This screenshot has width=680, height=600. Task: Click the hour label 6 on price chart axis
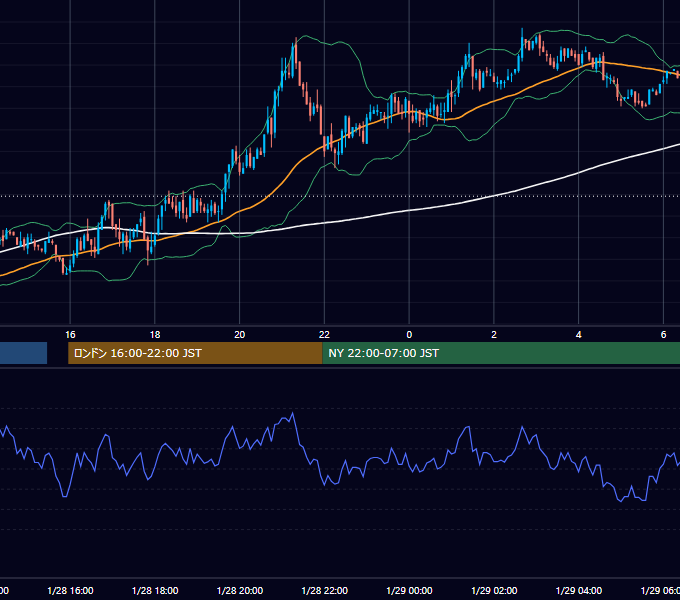[x=663, y=334]
